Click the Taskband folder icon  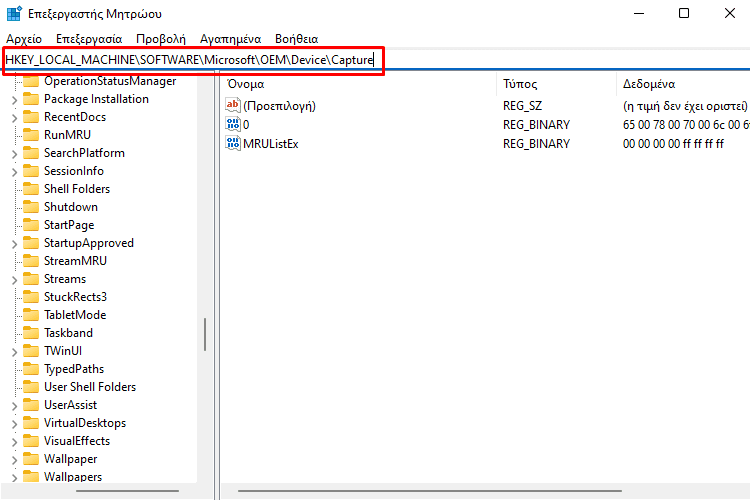point(31,333)
